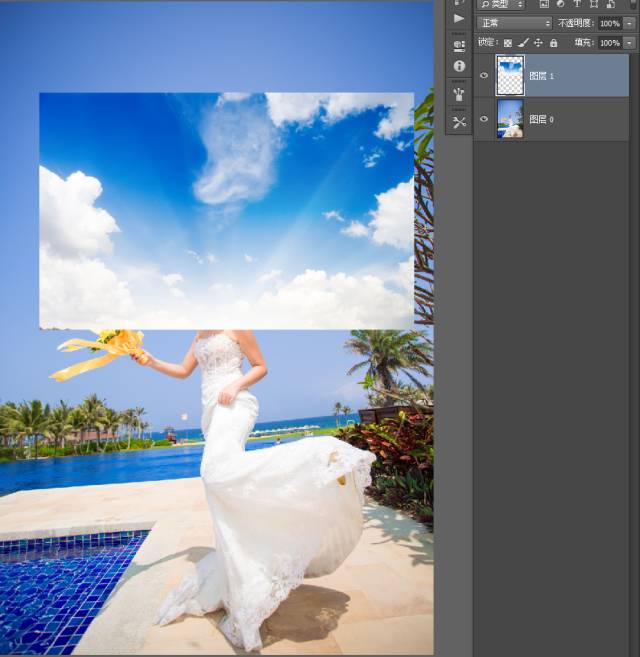Filter layers by shape layers icon

point(594,4)
